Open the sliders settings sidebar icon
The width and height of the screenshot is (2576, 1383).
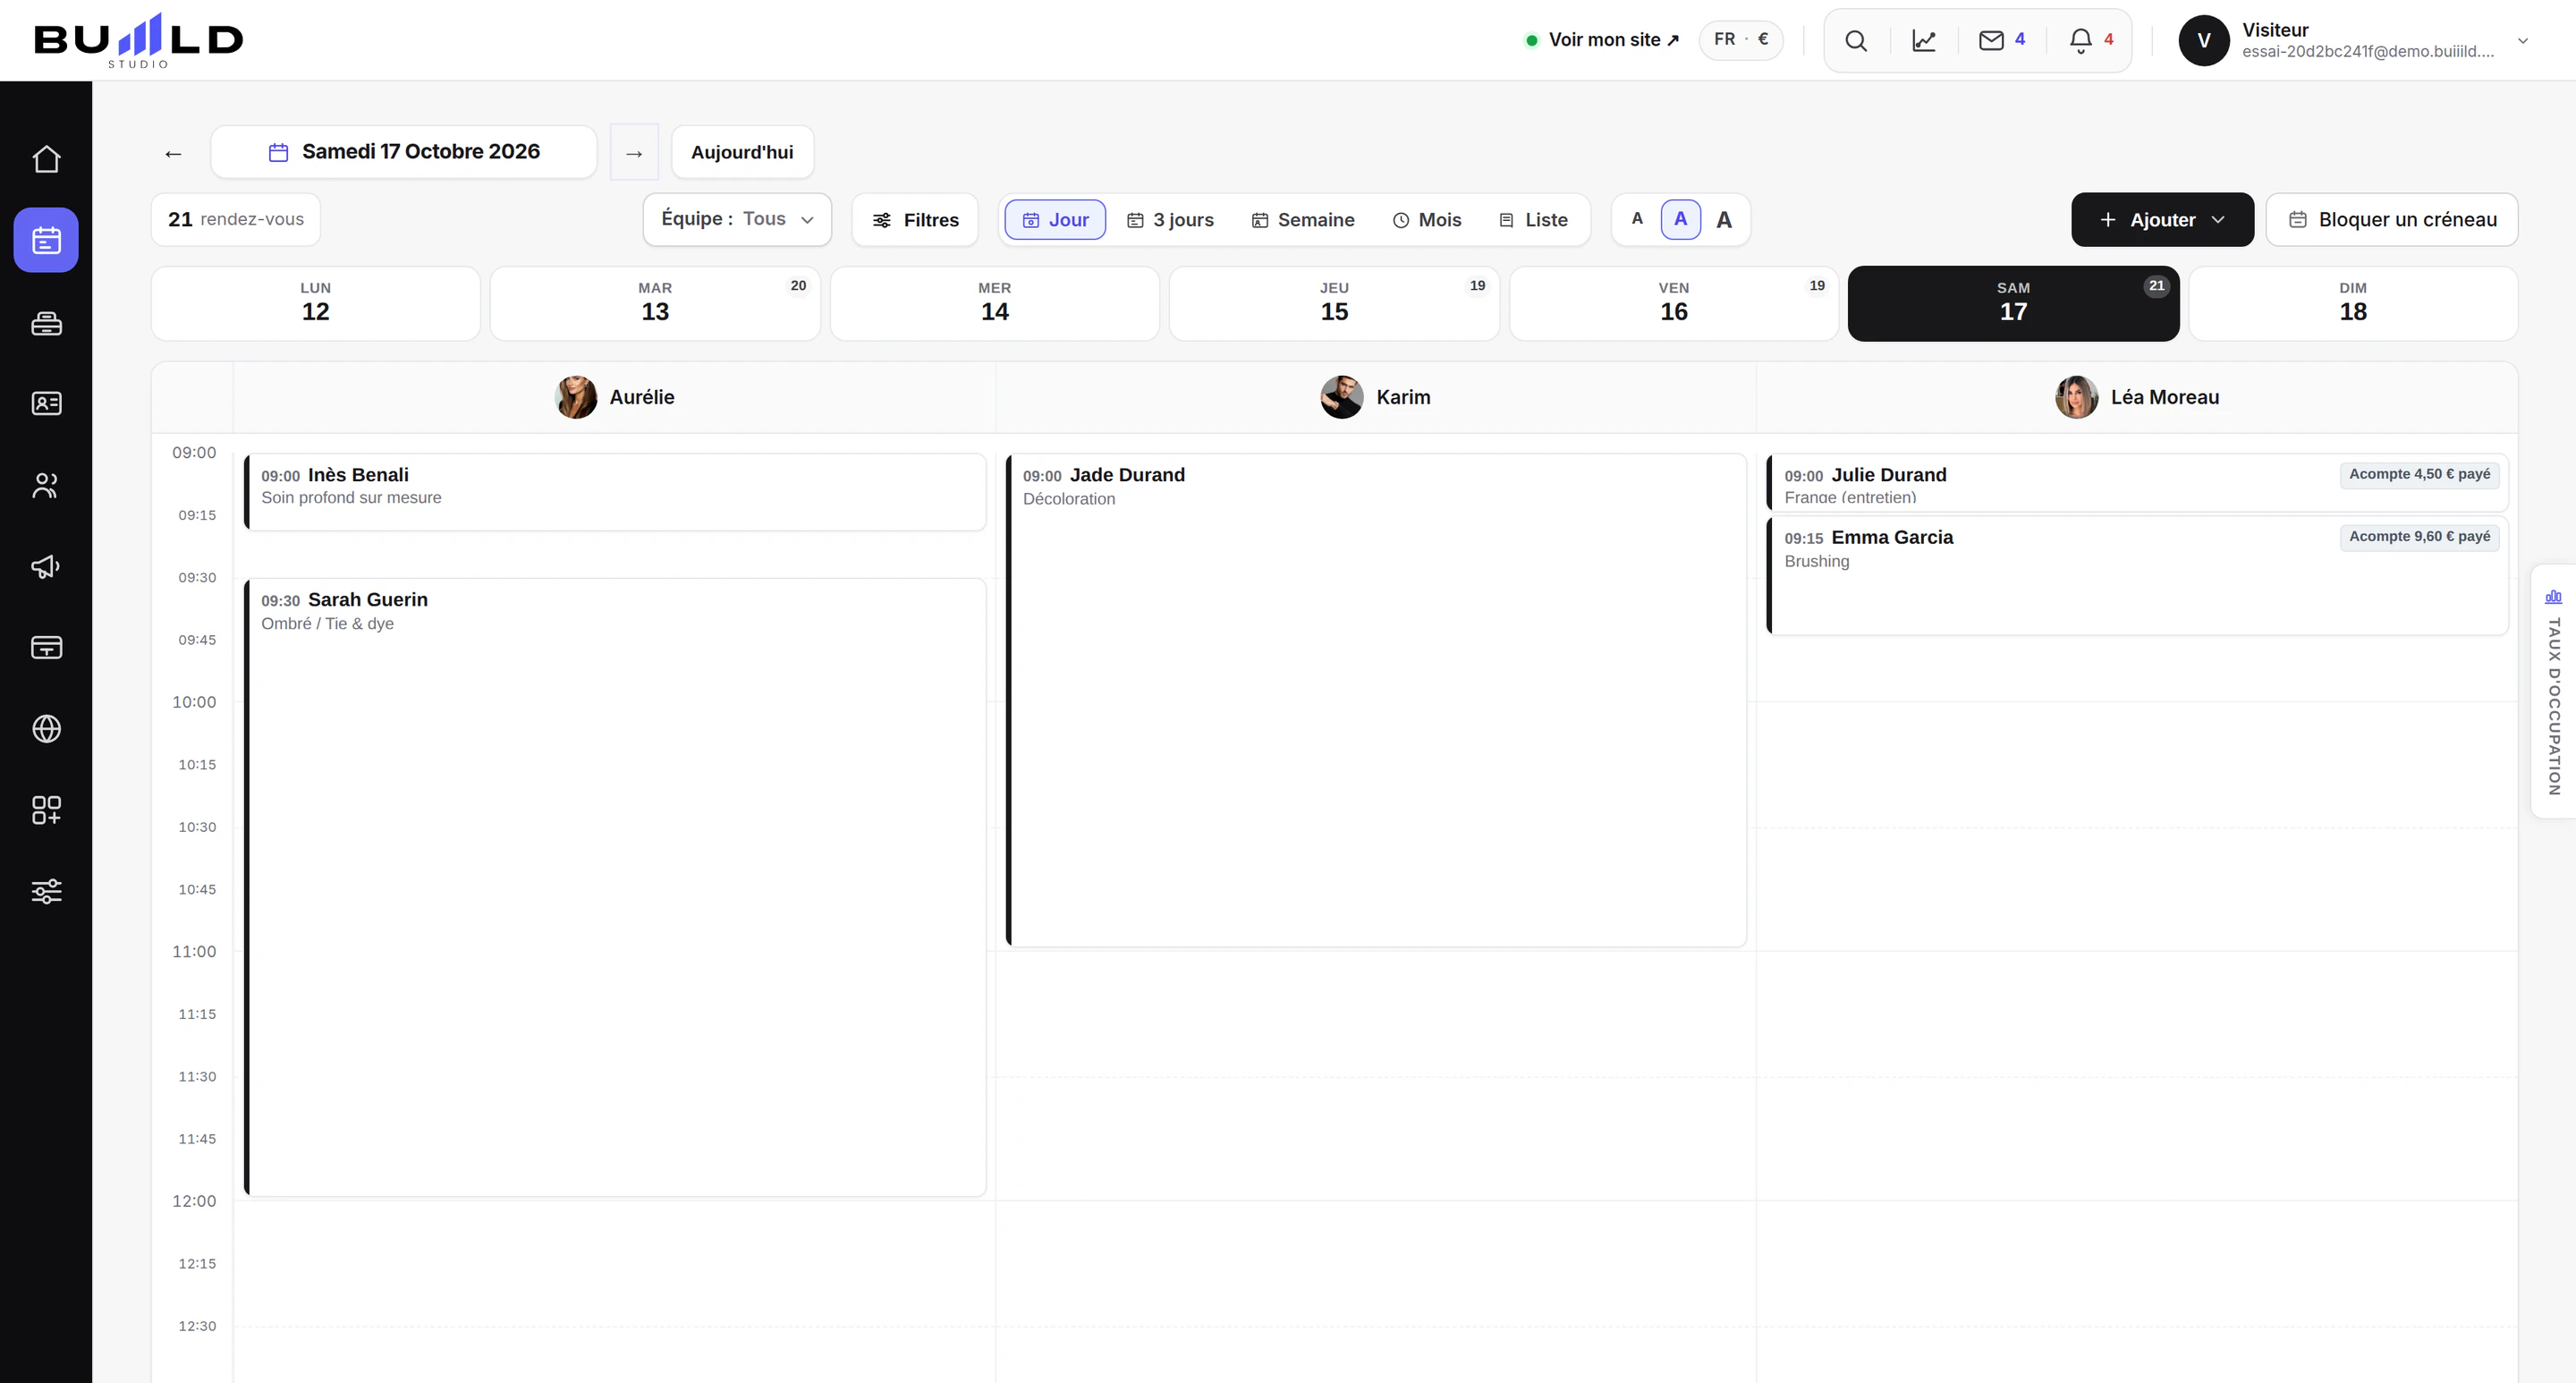pyautogui.click(x=46, y=891)
